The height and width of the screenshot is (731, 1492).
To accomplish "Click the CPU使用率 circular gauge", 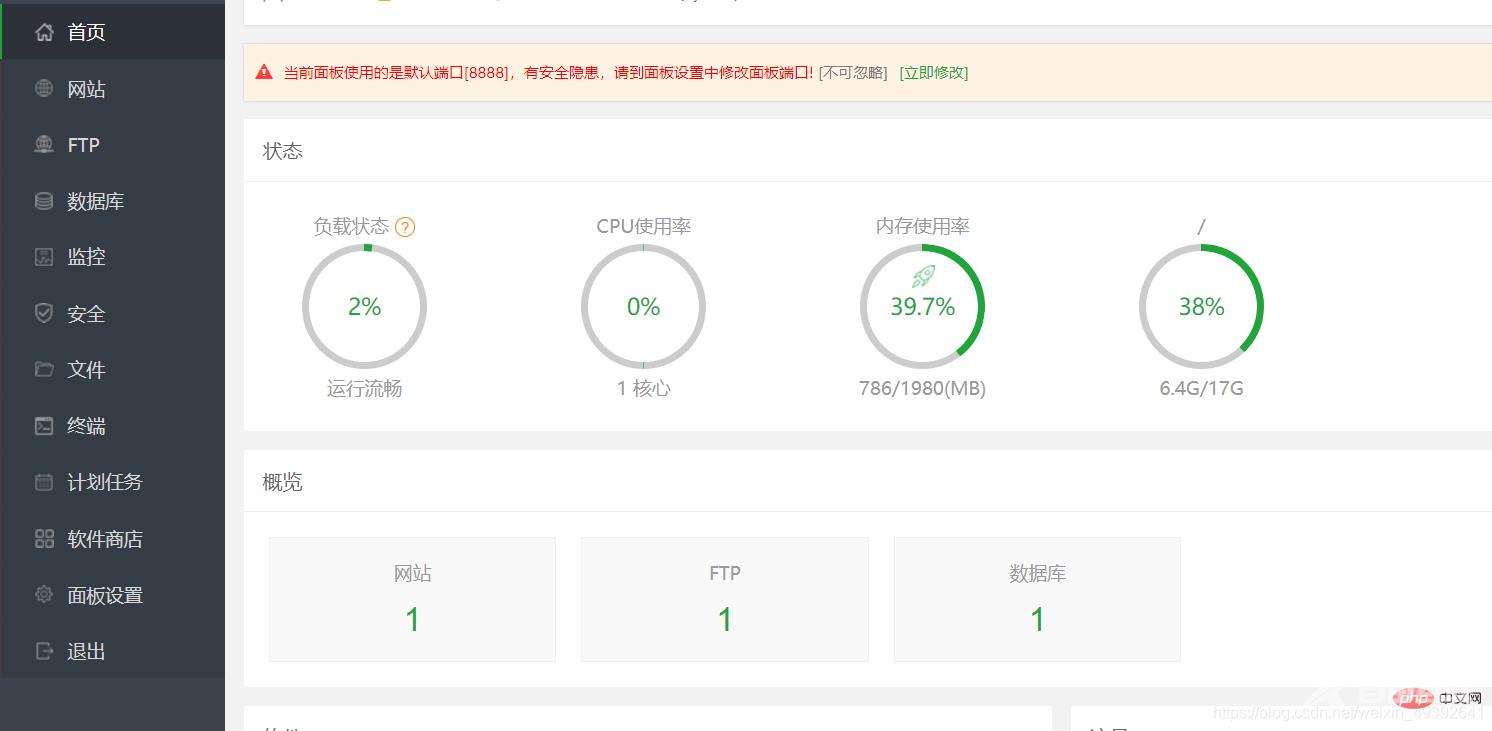I will tap(643, 306).
